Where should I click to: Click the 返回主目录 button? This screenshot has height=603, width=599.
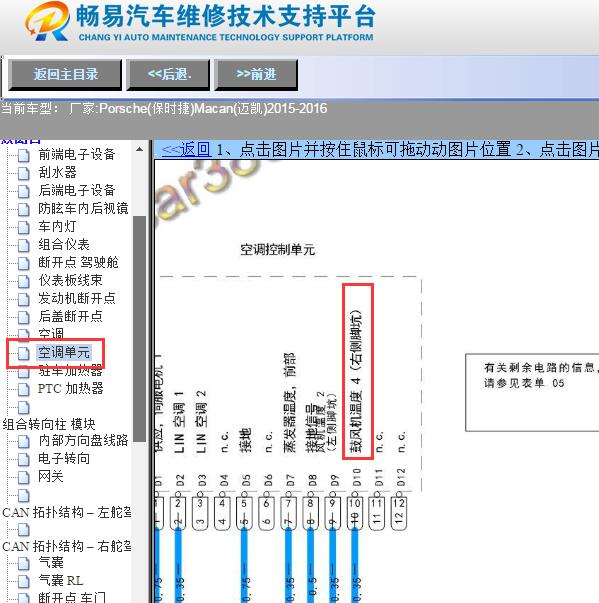pos(65,75)
